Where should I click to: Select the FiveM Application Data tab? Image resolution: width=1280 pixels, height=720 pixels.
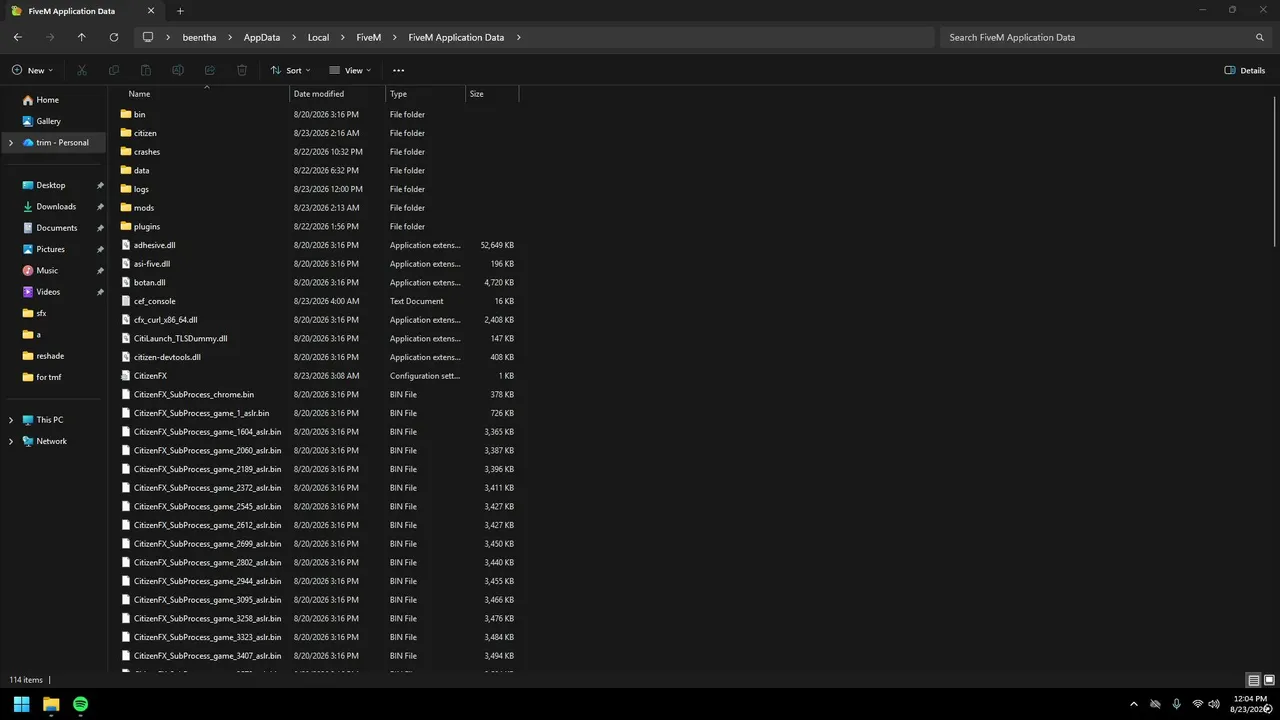pyautogui.click(x=84, y=11)
